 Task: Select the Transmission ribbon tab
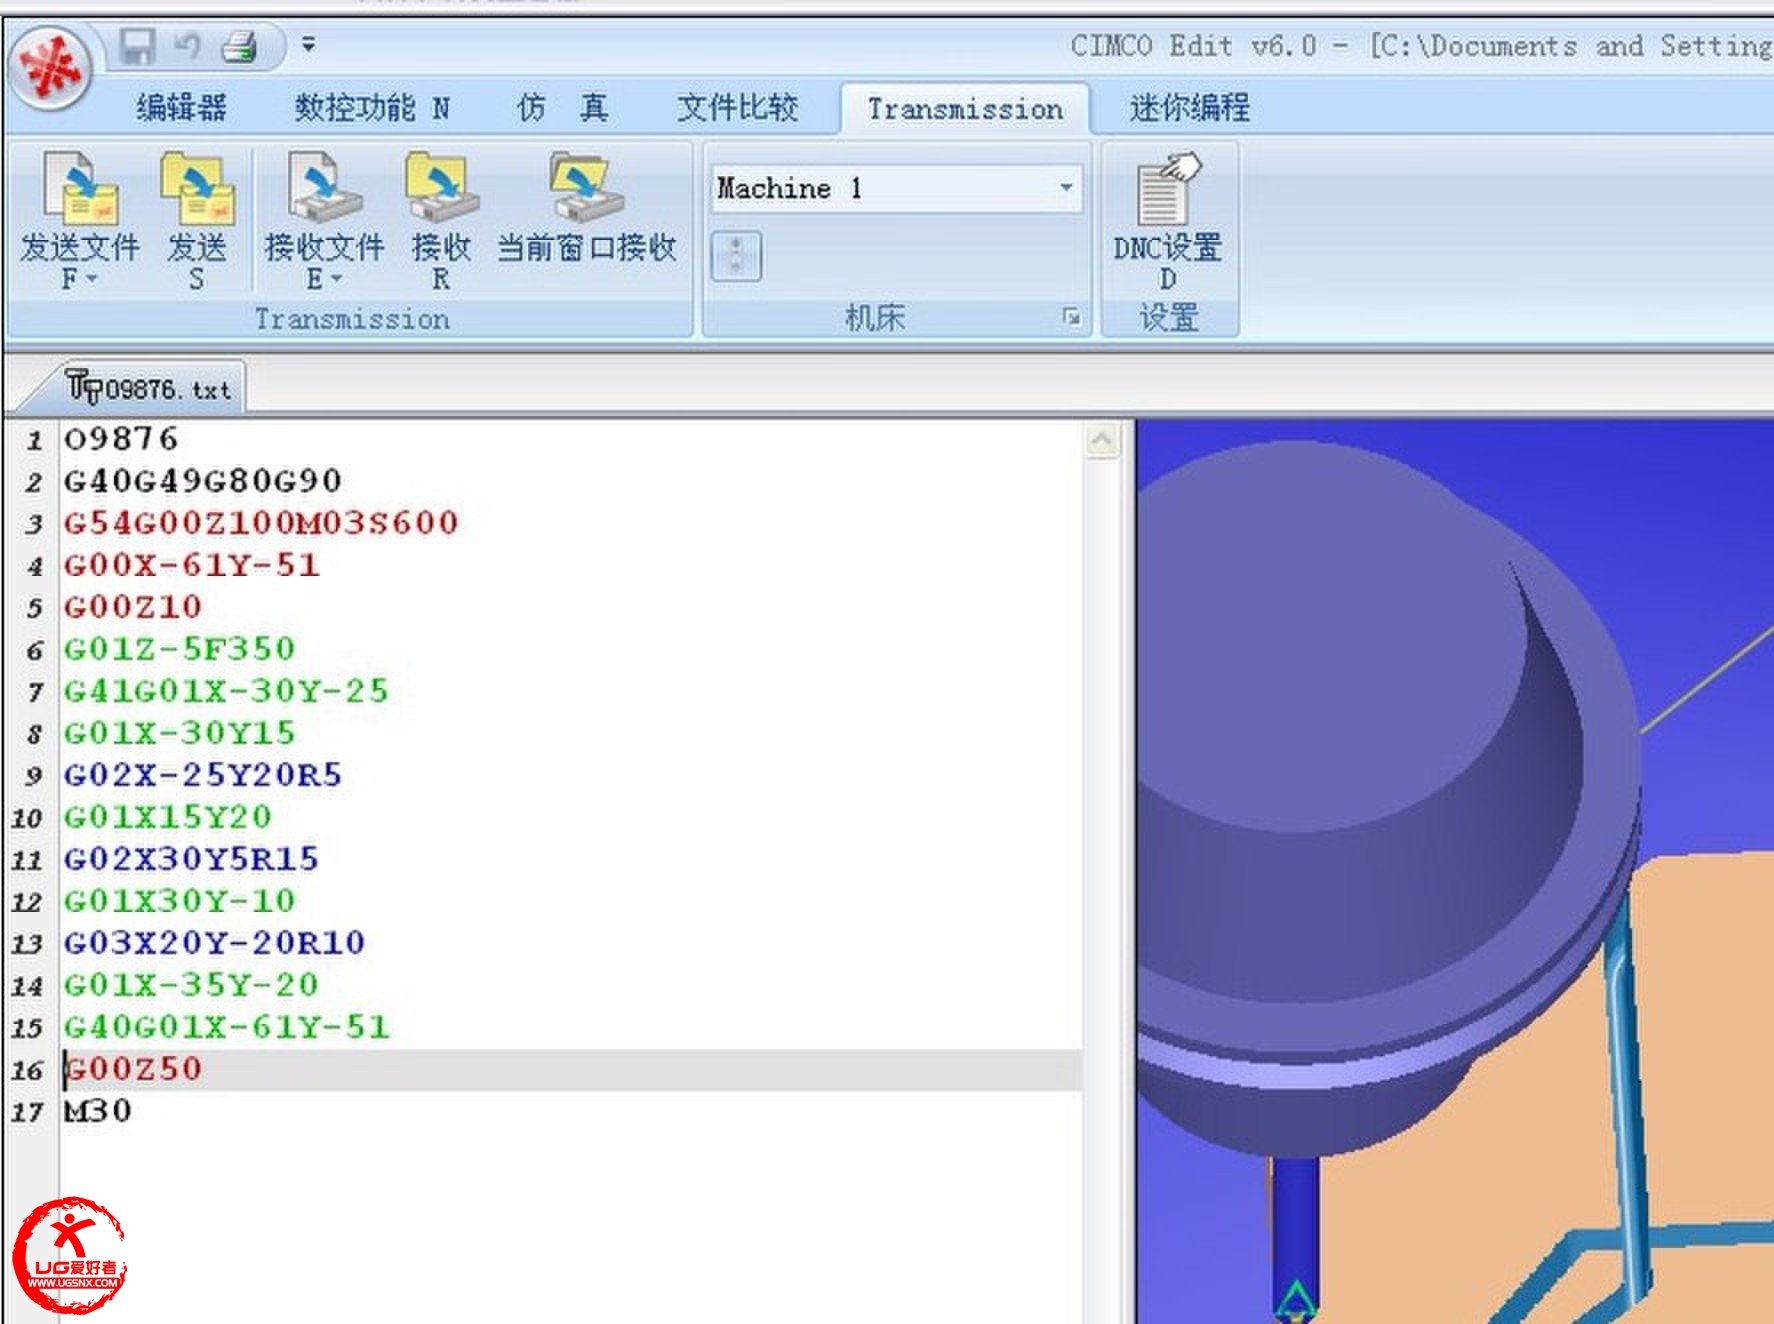coord(965,109)
